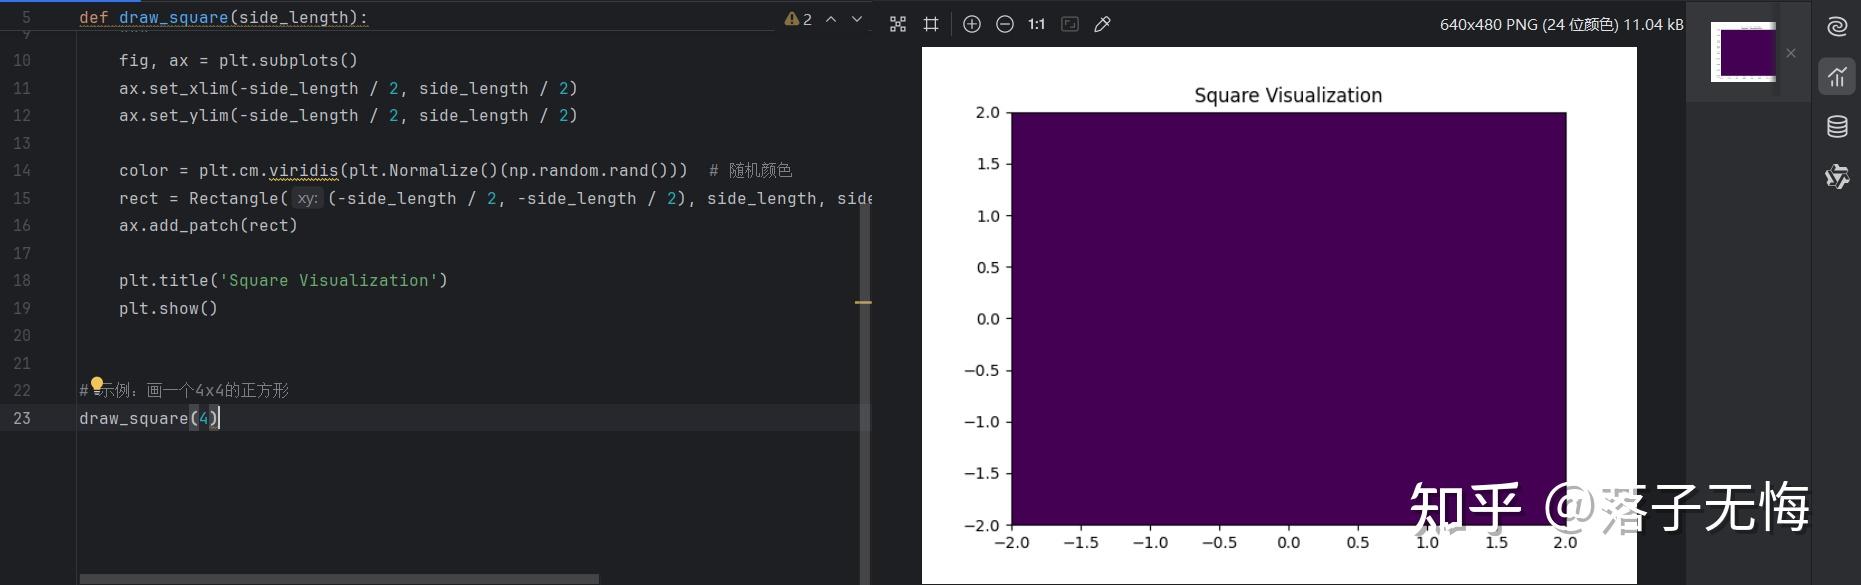
Task: Toggle grid display in image viewer
Action: point(931,24)
